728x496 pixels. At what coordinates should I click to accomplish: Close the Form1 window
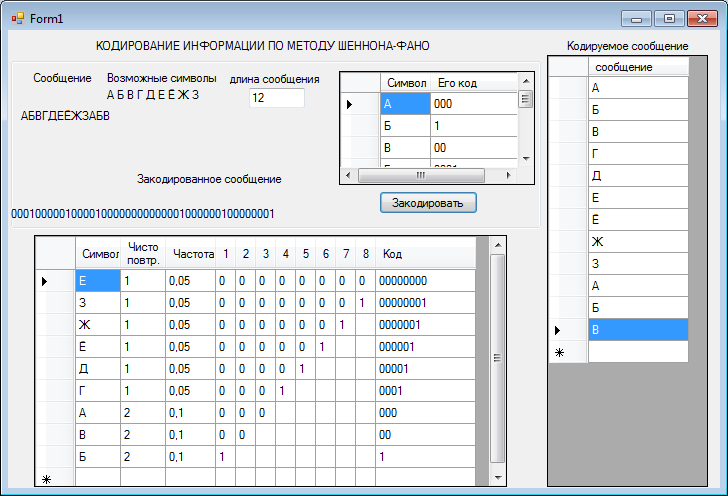point(702,19)
